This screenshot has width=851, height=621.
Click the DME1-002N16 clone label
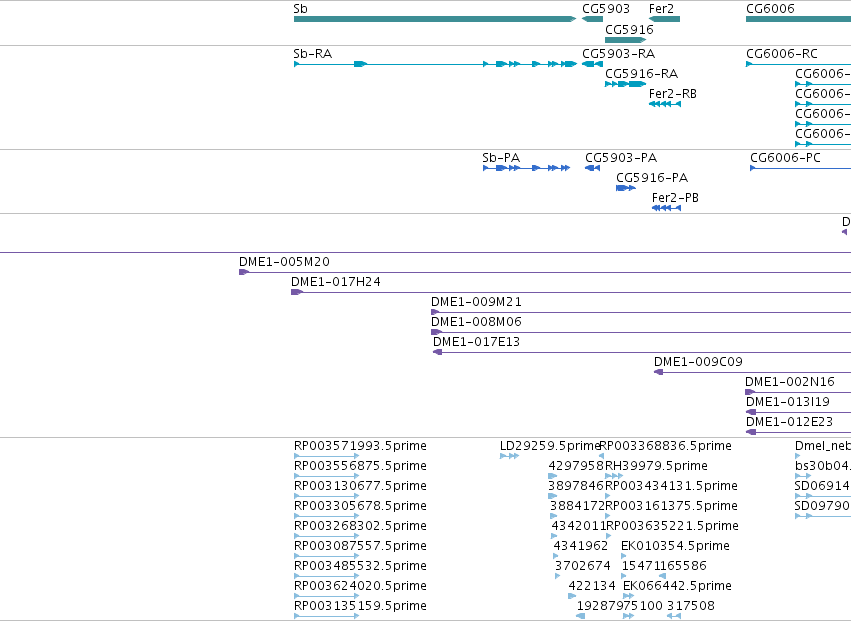(x=790, y=382)
